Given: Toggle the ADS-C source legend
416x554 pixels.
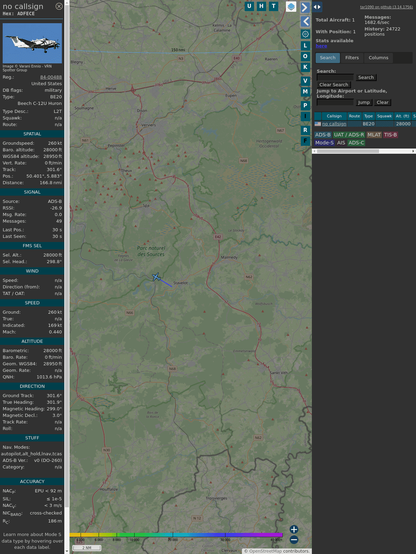Looking at the screenshot, I should 356,143.
